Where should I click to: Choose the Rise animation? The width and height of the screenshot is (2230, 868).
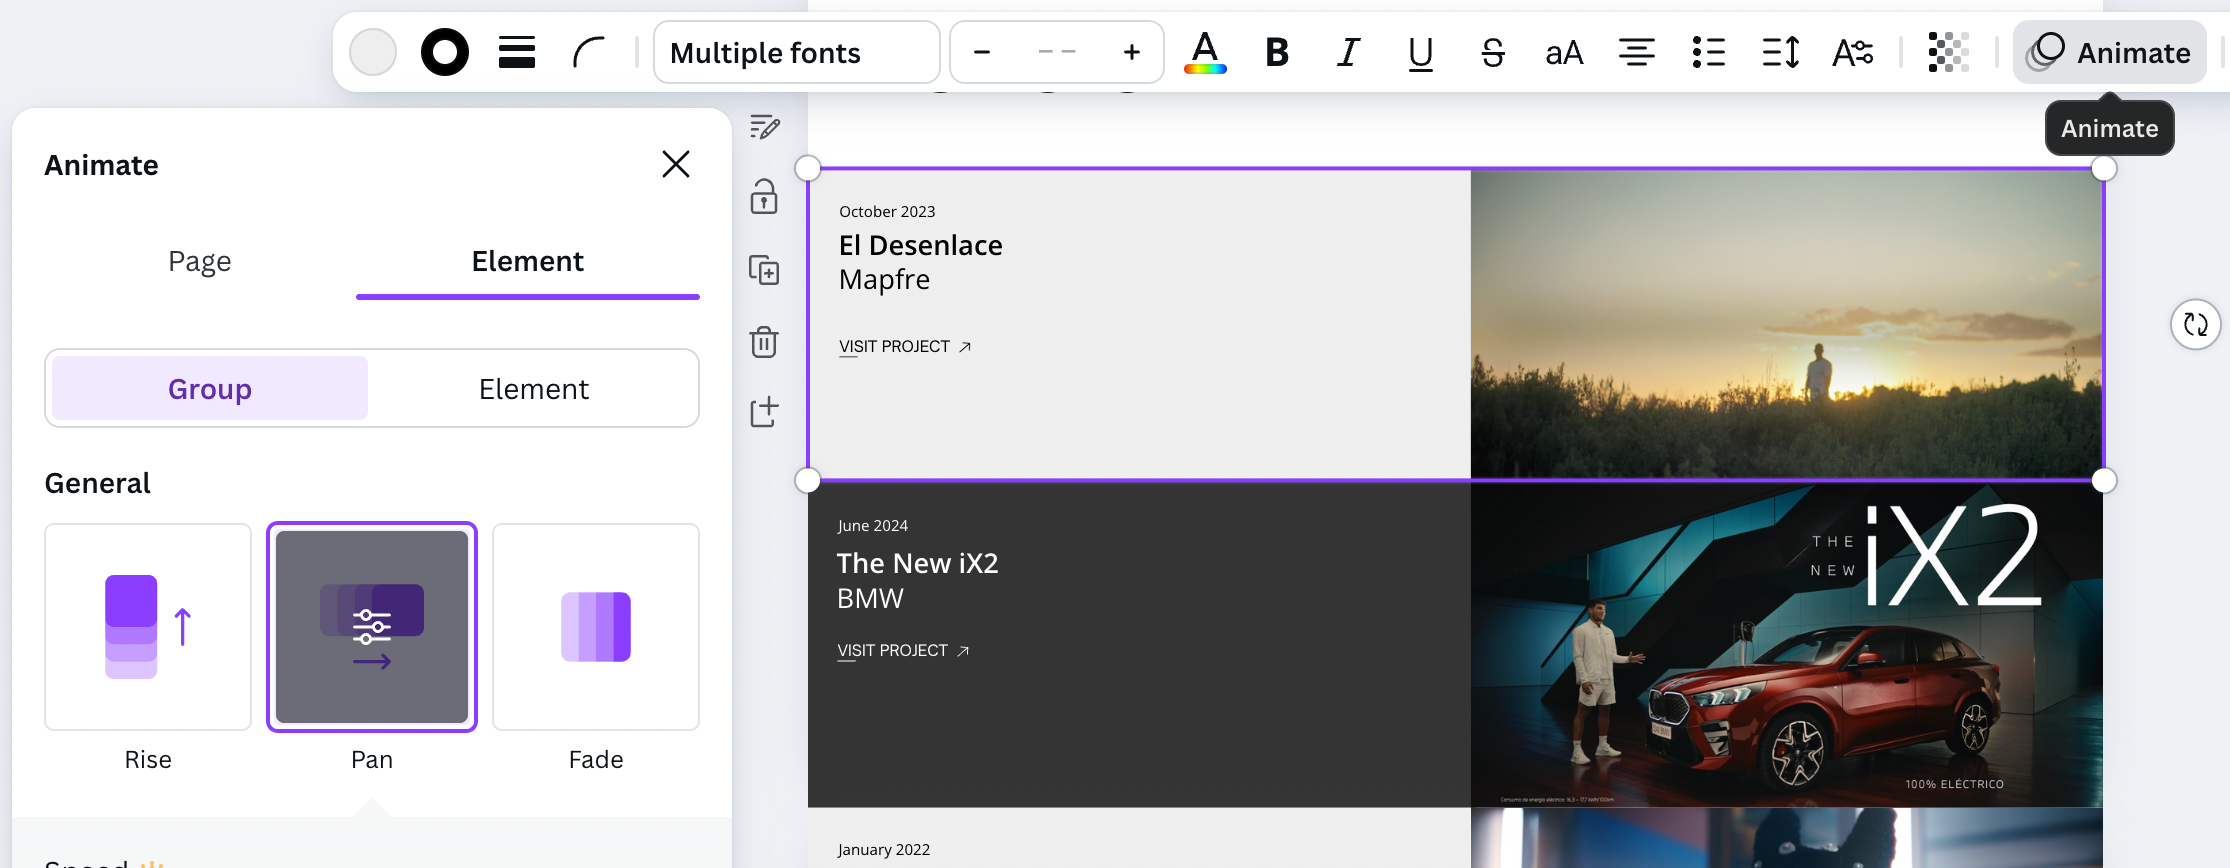(148, 627)
